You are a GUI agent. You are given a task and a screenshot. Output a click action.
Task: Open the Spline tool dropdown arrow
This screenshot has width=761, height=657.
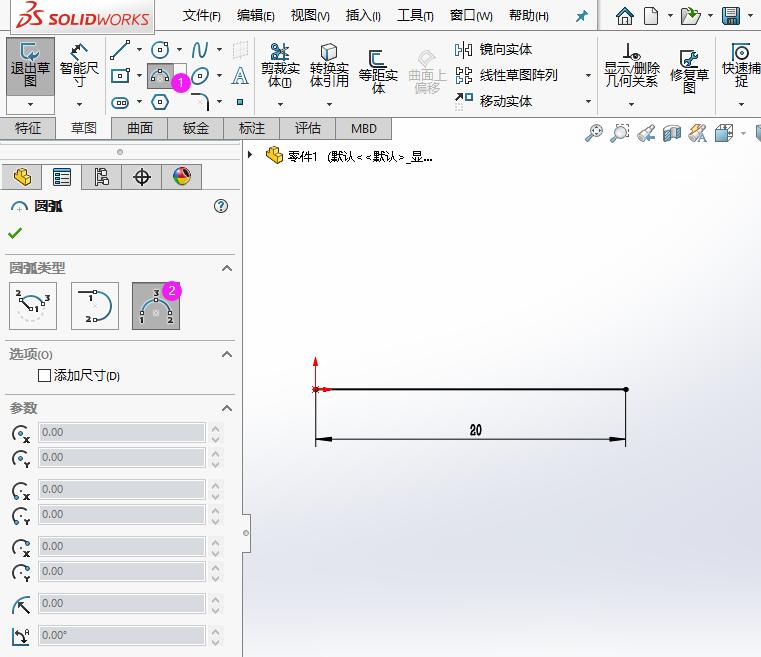point(219,49)
